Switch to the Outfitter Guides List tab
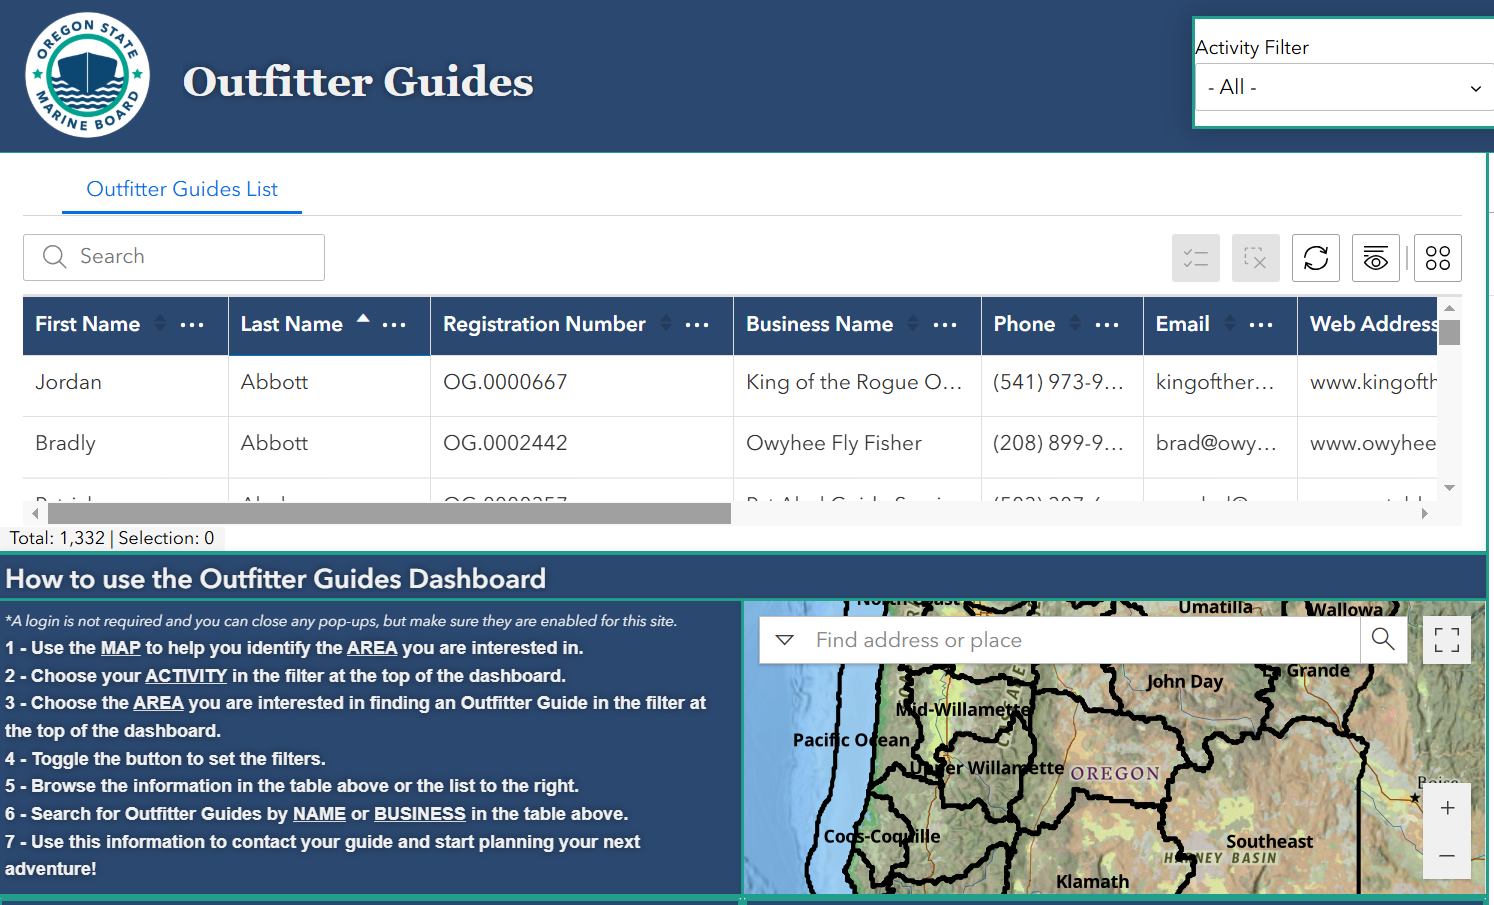This screenshot has width=1494, height=905. pyautogui.click(x=181, y=189)
